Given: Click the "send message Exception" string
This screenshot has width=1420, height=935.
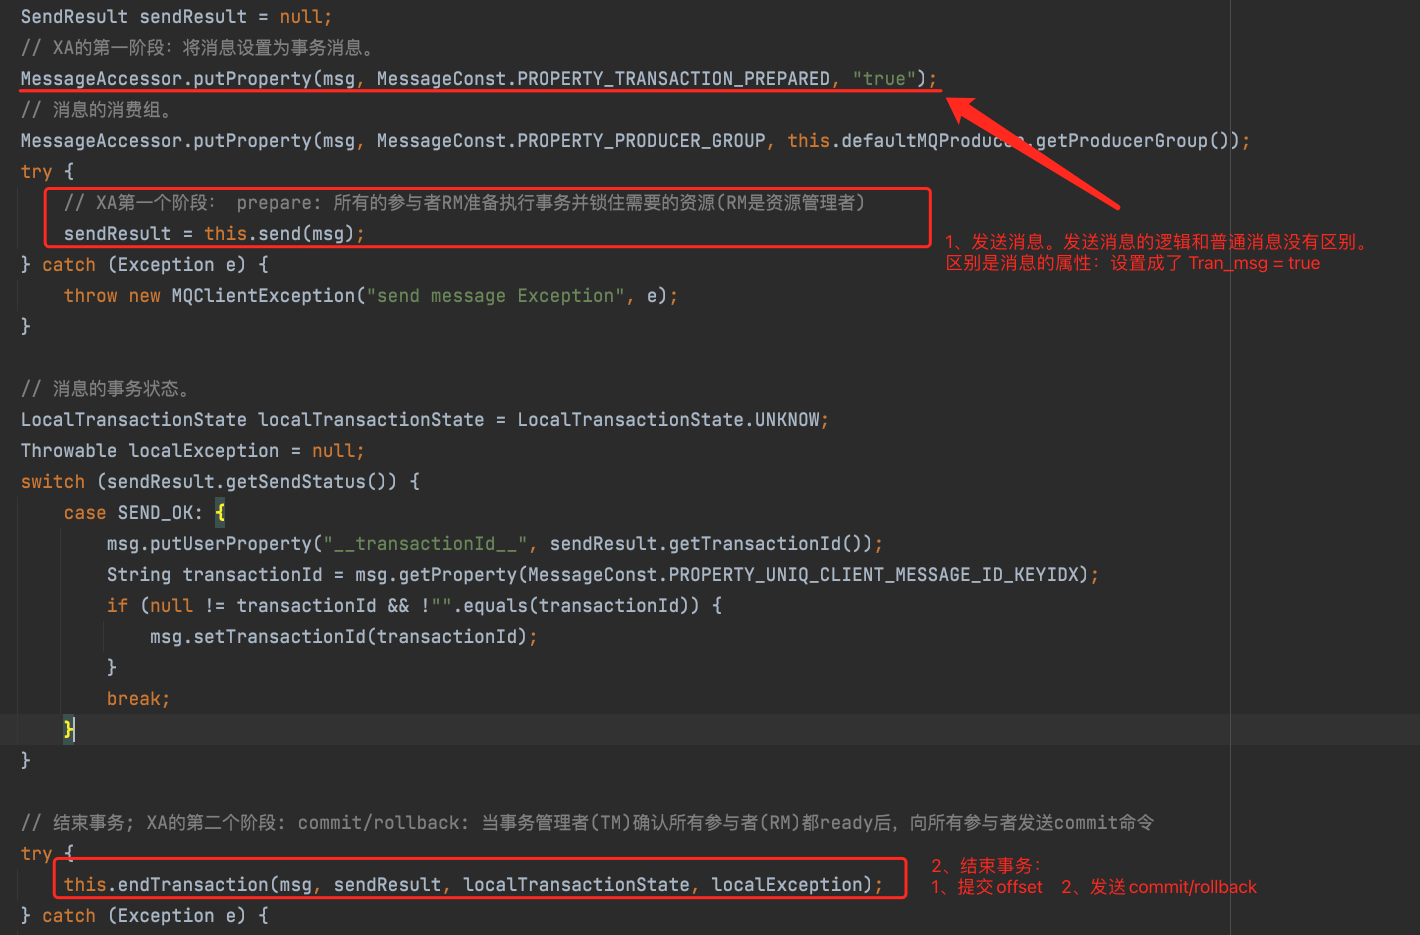Looking at the screenshot, I should (495, 296).
